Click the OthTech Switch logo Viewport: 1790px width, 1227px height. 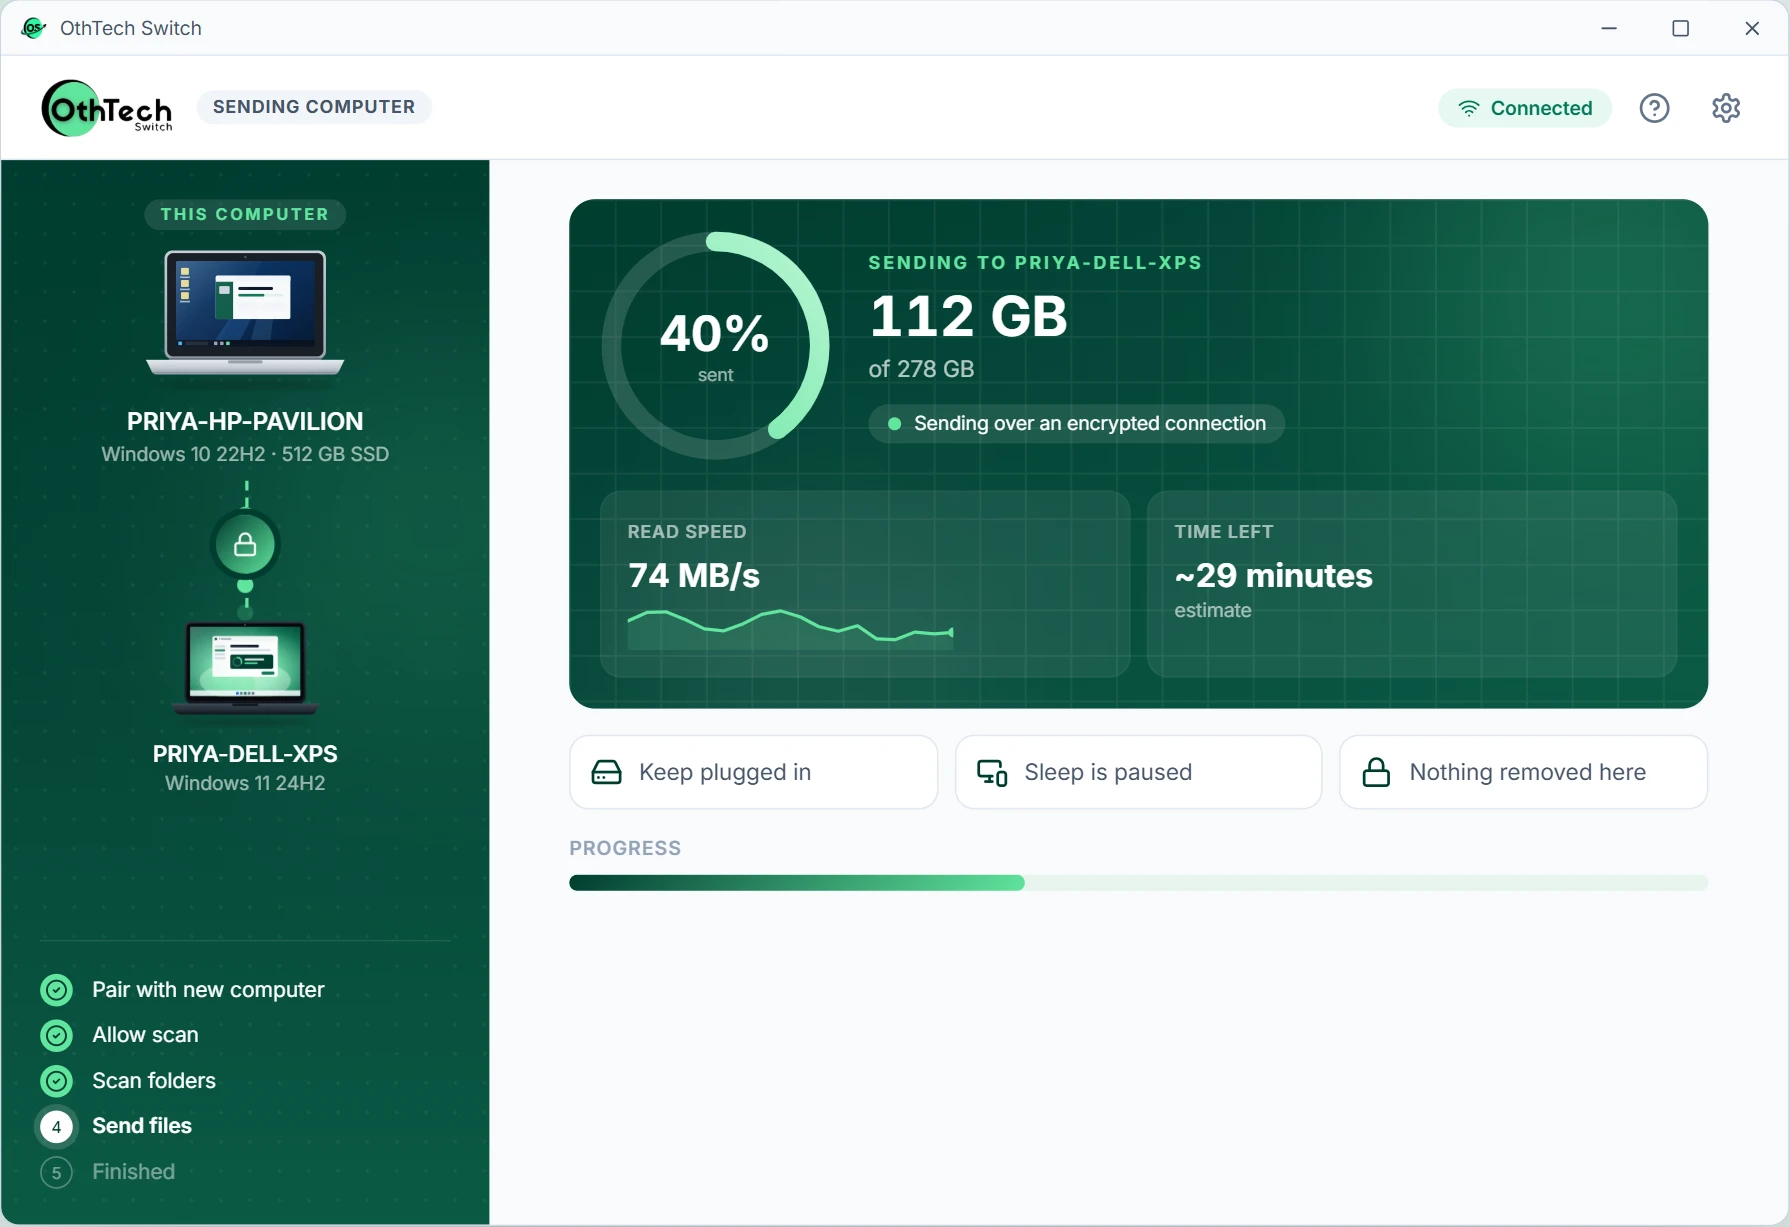click(x=107, y=108)
